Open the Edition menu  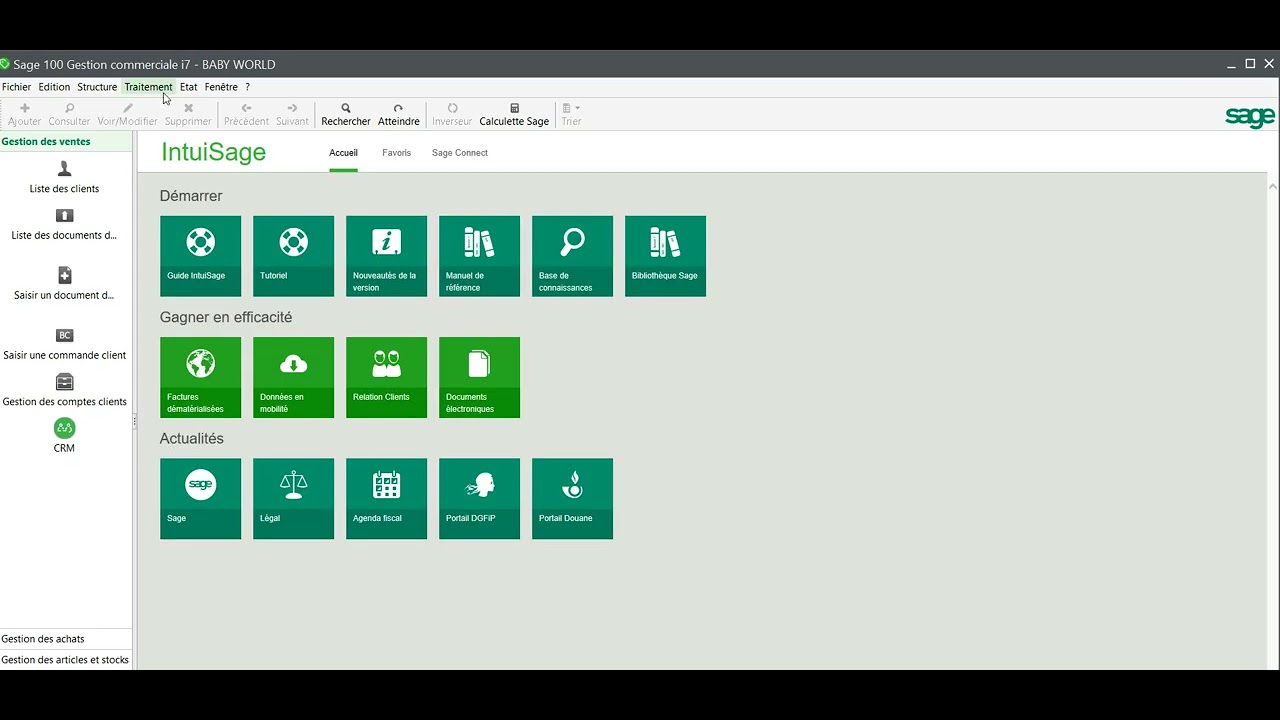point(54,87)
